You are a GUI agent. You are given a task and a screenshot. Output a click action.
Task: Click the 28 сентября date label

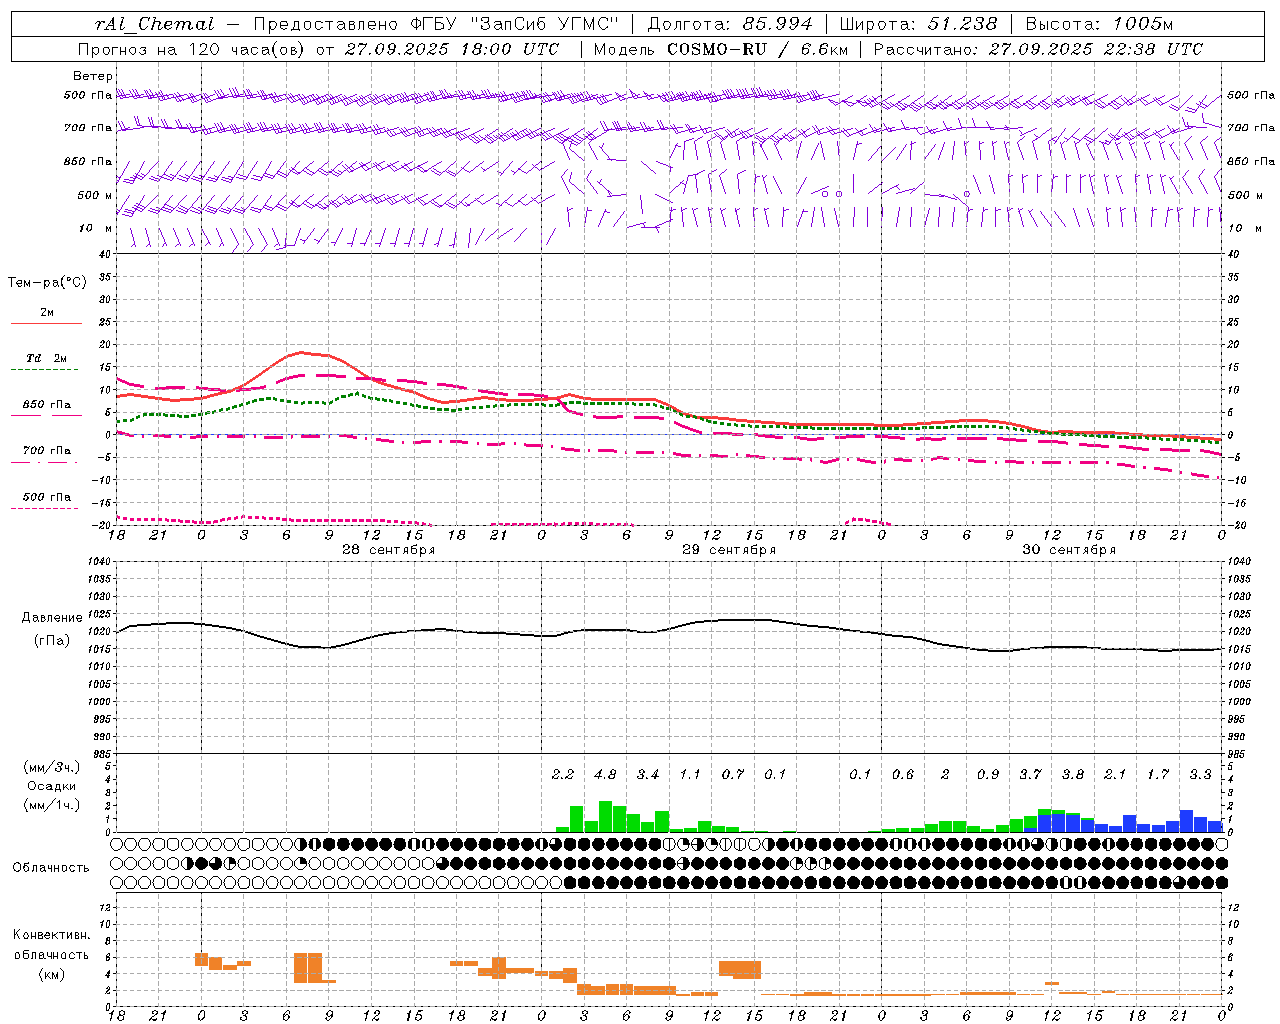point(388,550)
